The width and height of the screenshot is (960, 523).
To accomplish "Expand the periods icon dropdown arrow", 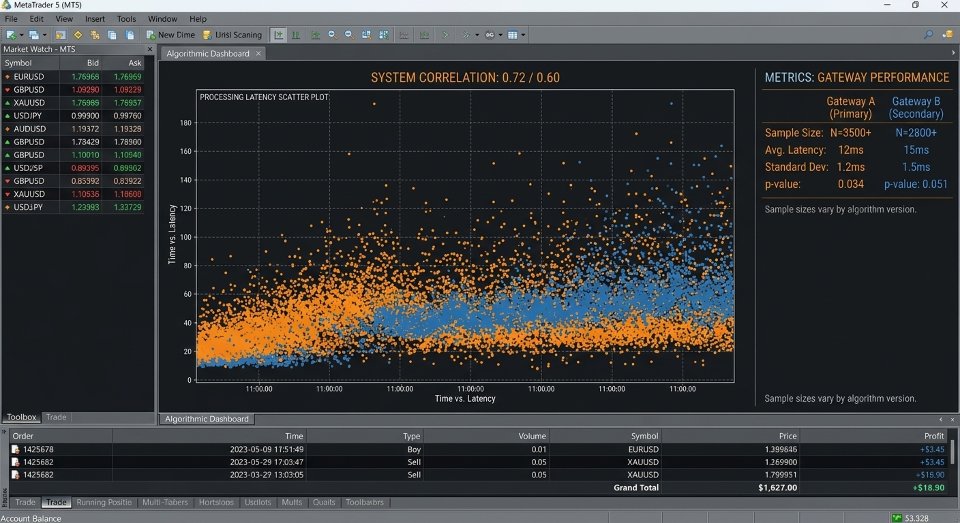I will [500, 35].
